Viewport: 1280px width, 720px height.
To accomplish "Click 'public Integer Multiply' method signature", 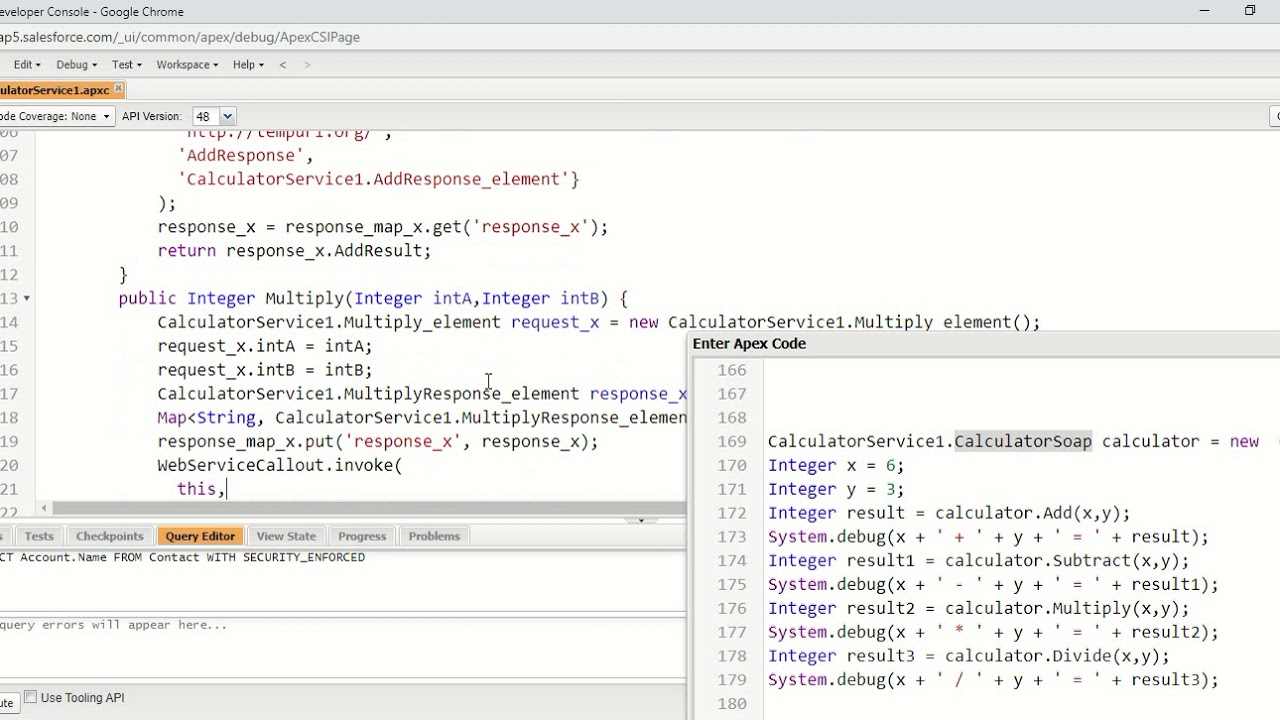I will 231,298.
